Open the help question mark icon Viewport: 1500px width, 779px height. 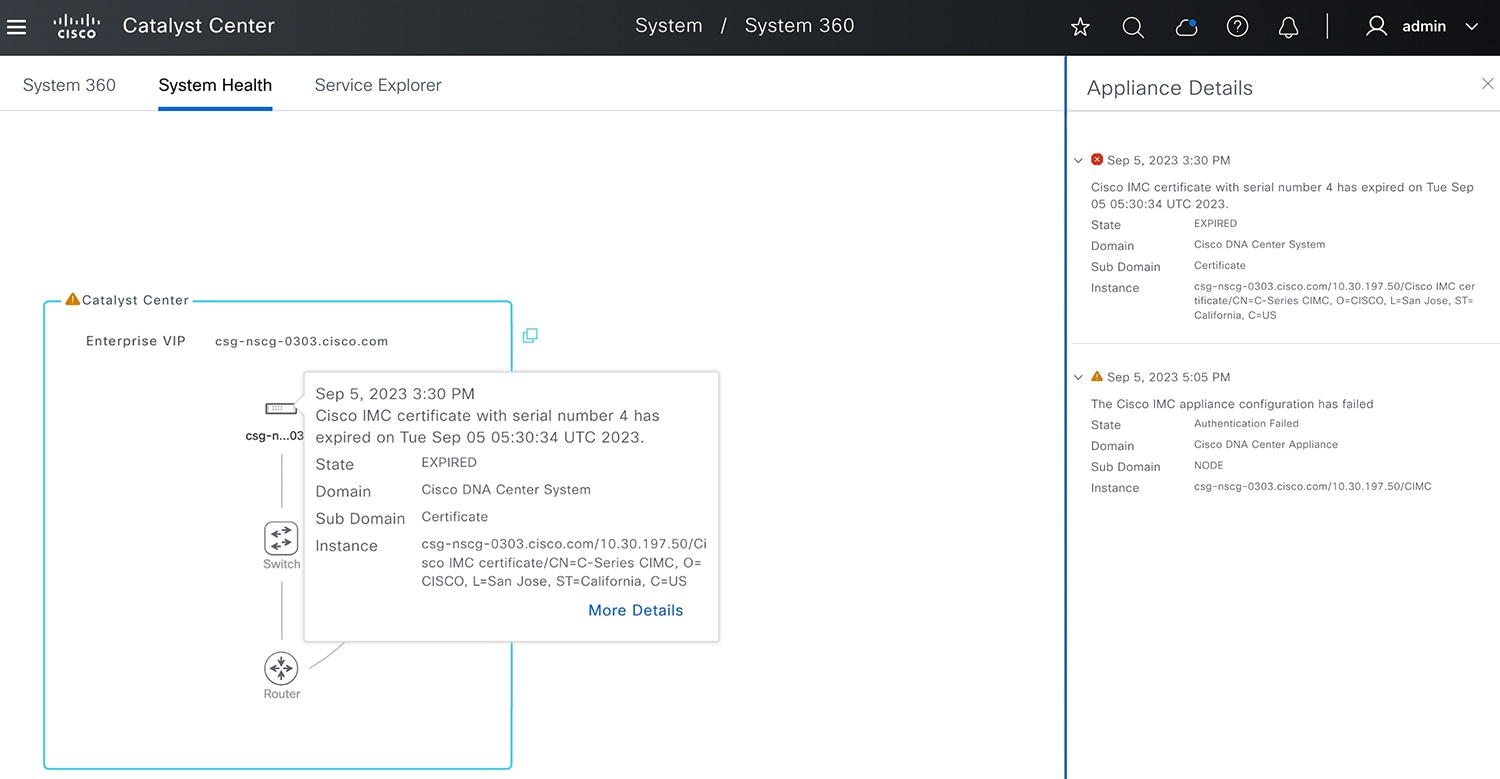pyautogui.click(x=1238, y=27)
